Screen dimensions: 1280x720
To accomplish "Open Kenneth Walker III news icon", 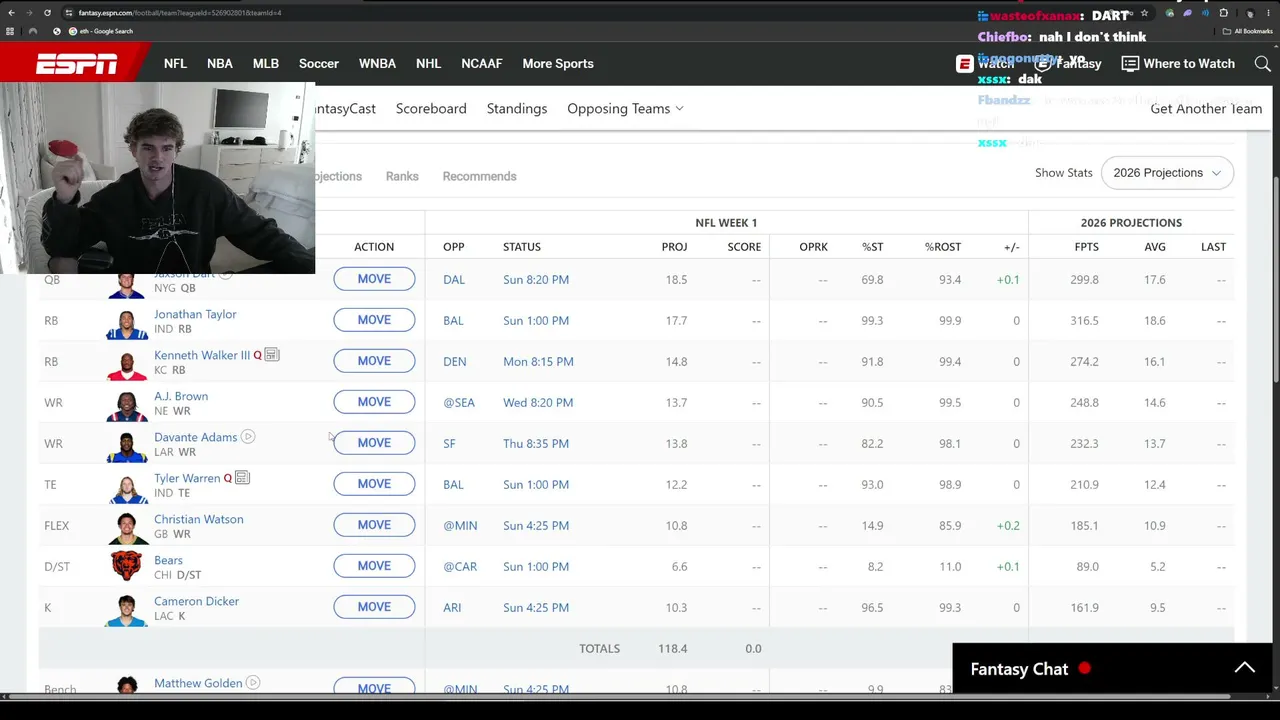I will tap(272, 355).
